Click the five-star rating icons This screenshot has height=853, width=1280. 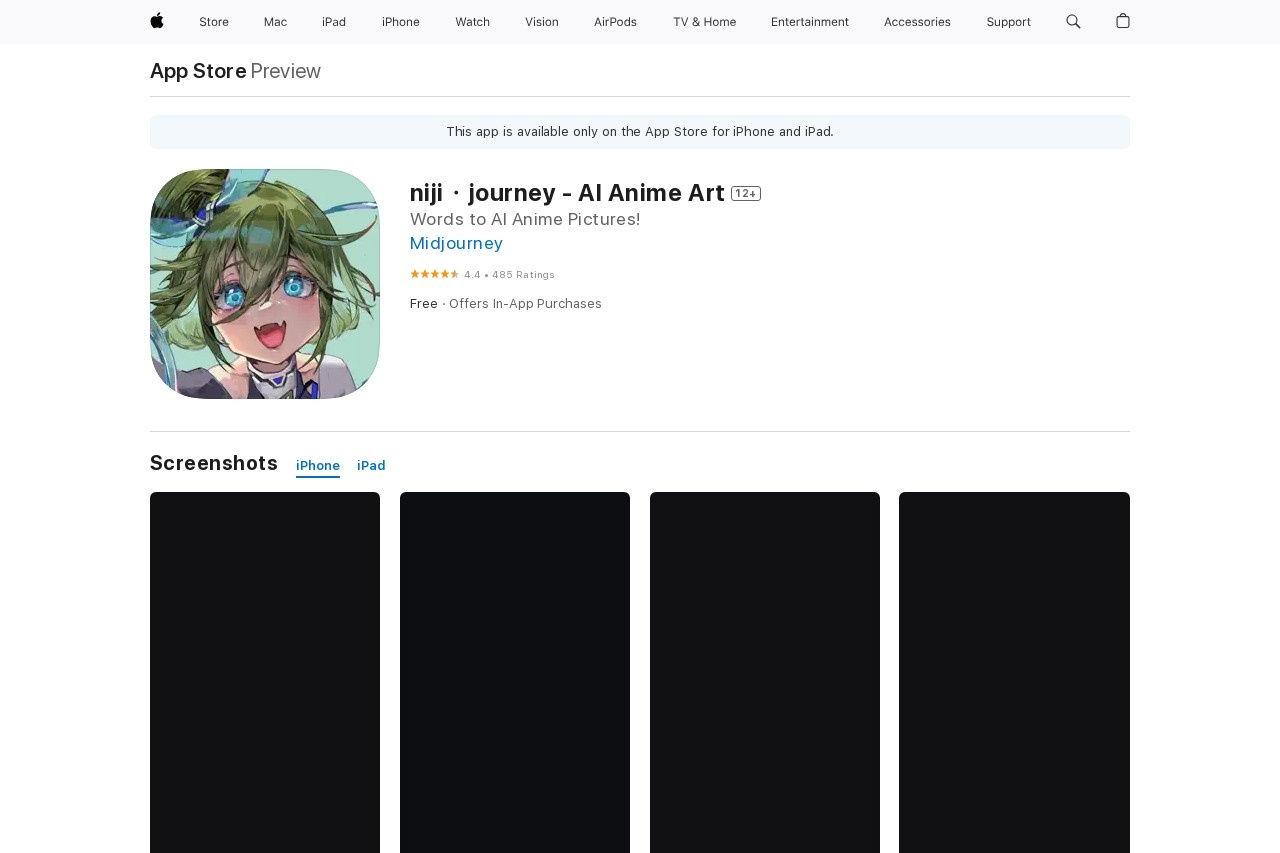click(435, 274)
